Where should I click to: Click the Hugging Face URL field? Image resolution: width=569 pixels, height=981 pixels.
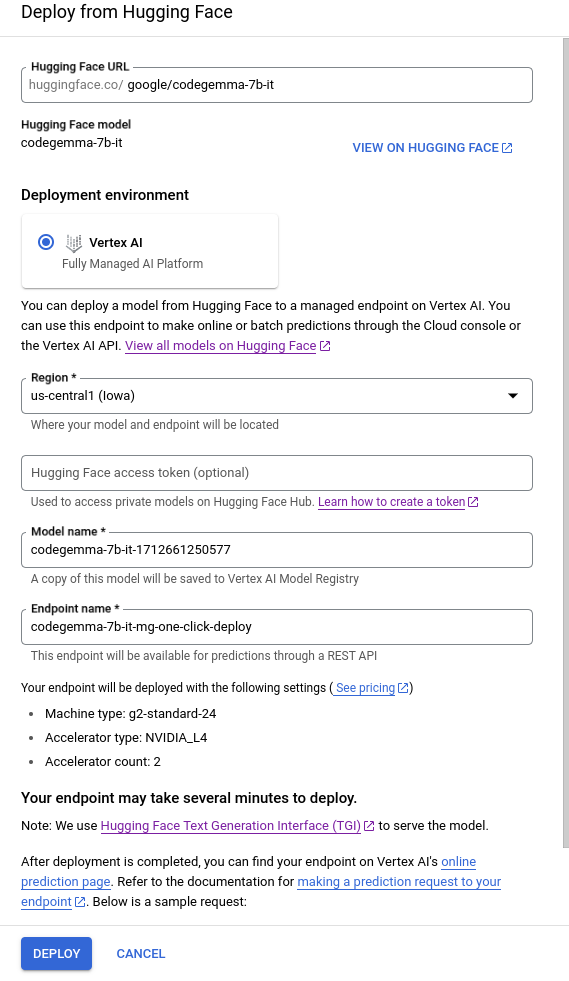click(277, 85)
